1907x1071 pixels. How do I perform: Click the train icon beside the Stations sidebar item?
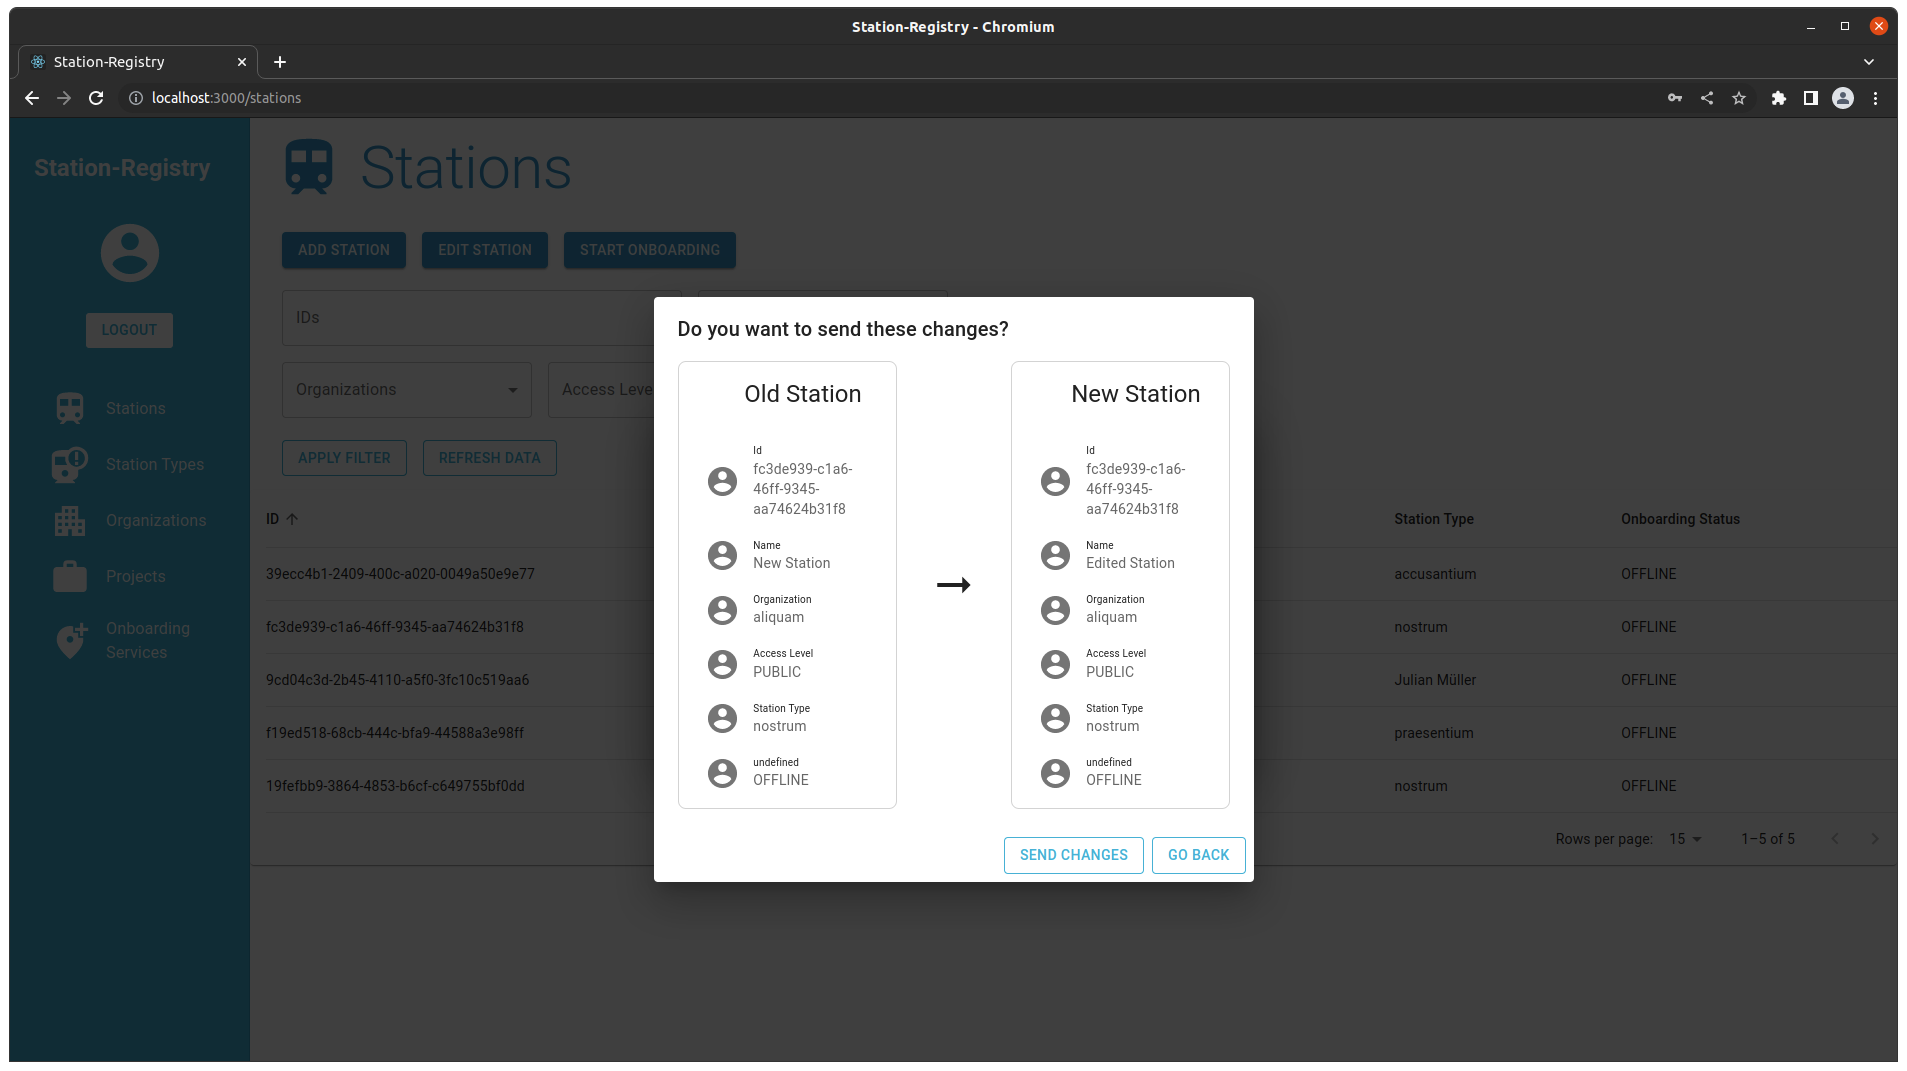pyautogui.click(x=70, y=408)
